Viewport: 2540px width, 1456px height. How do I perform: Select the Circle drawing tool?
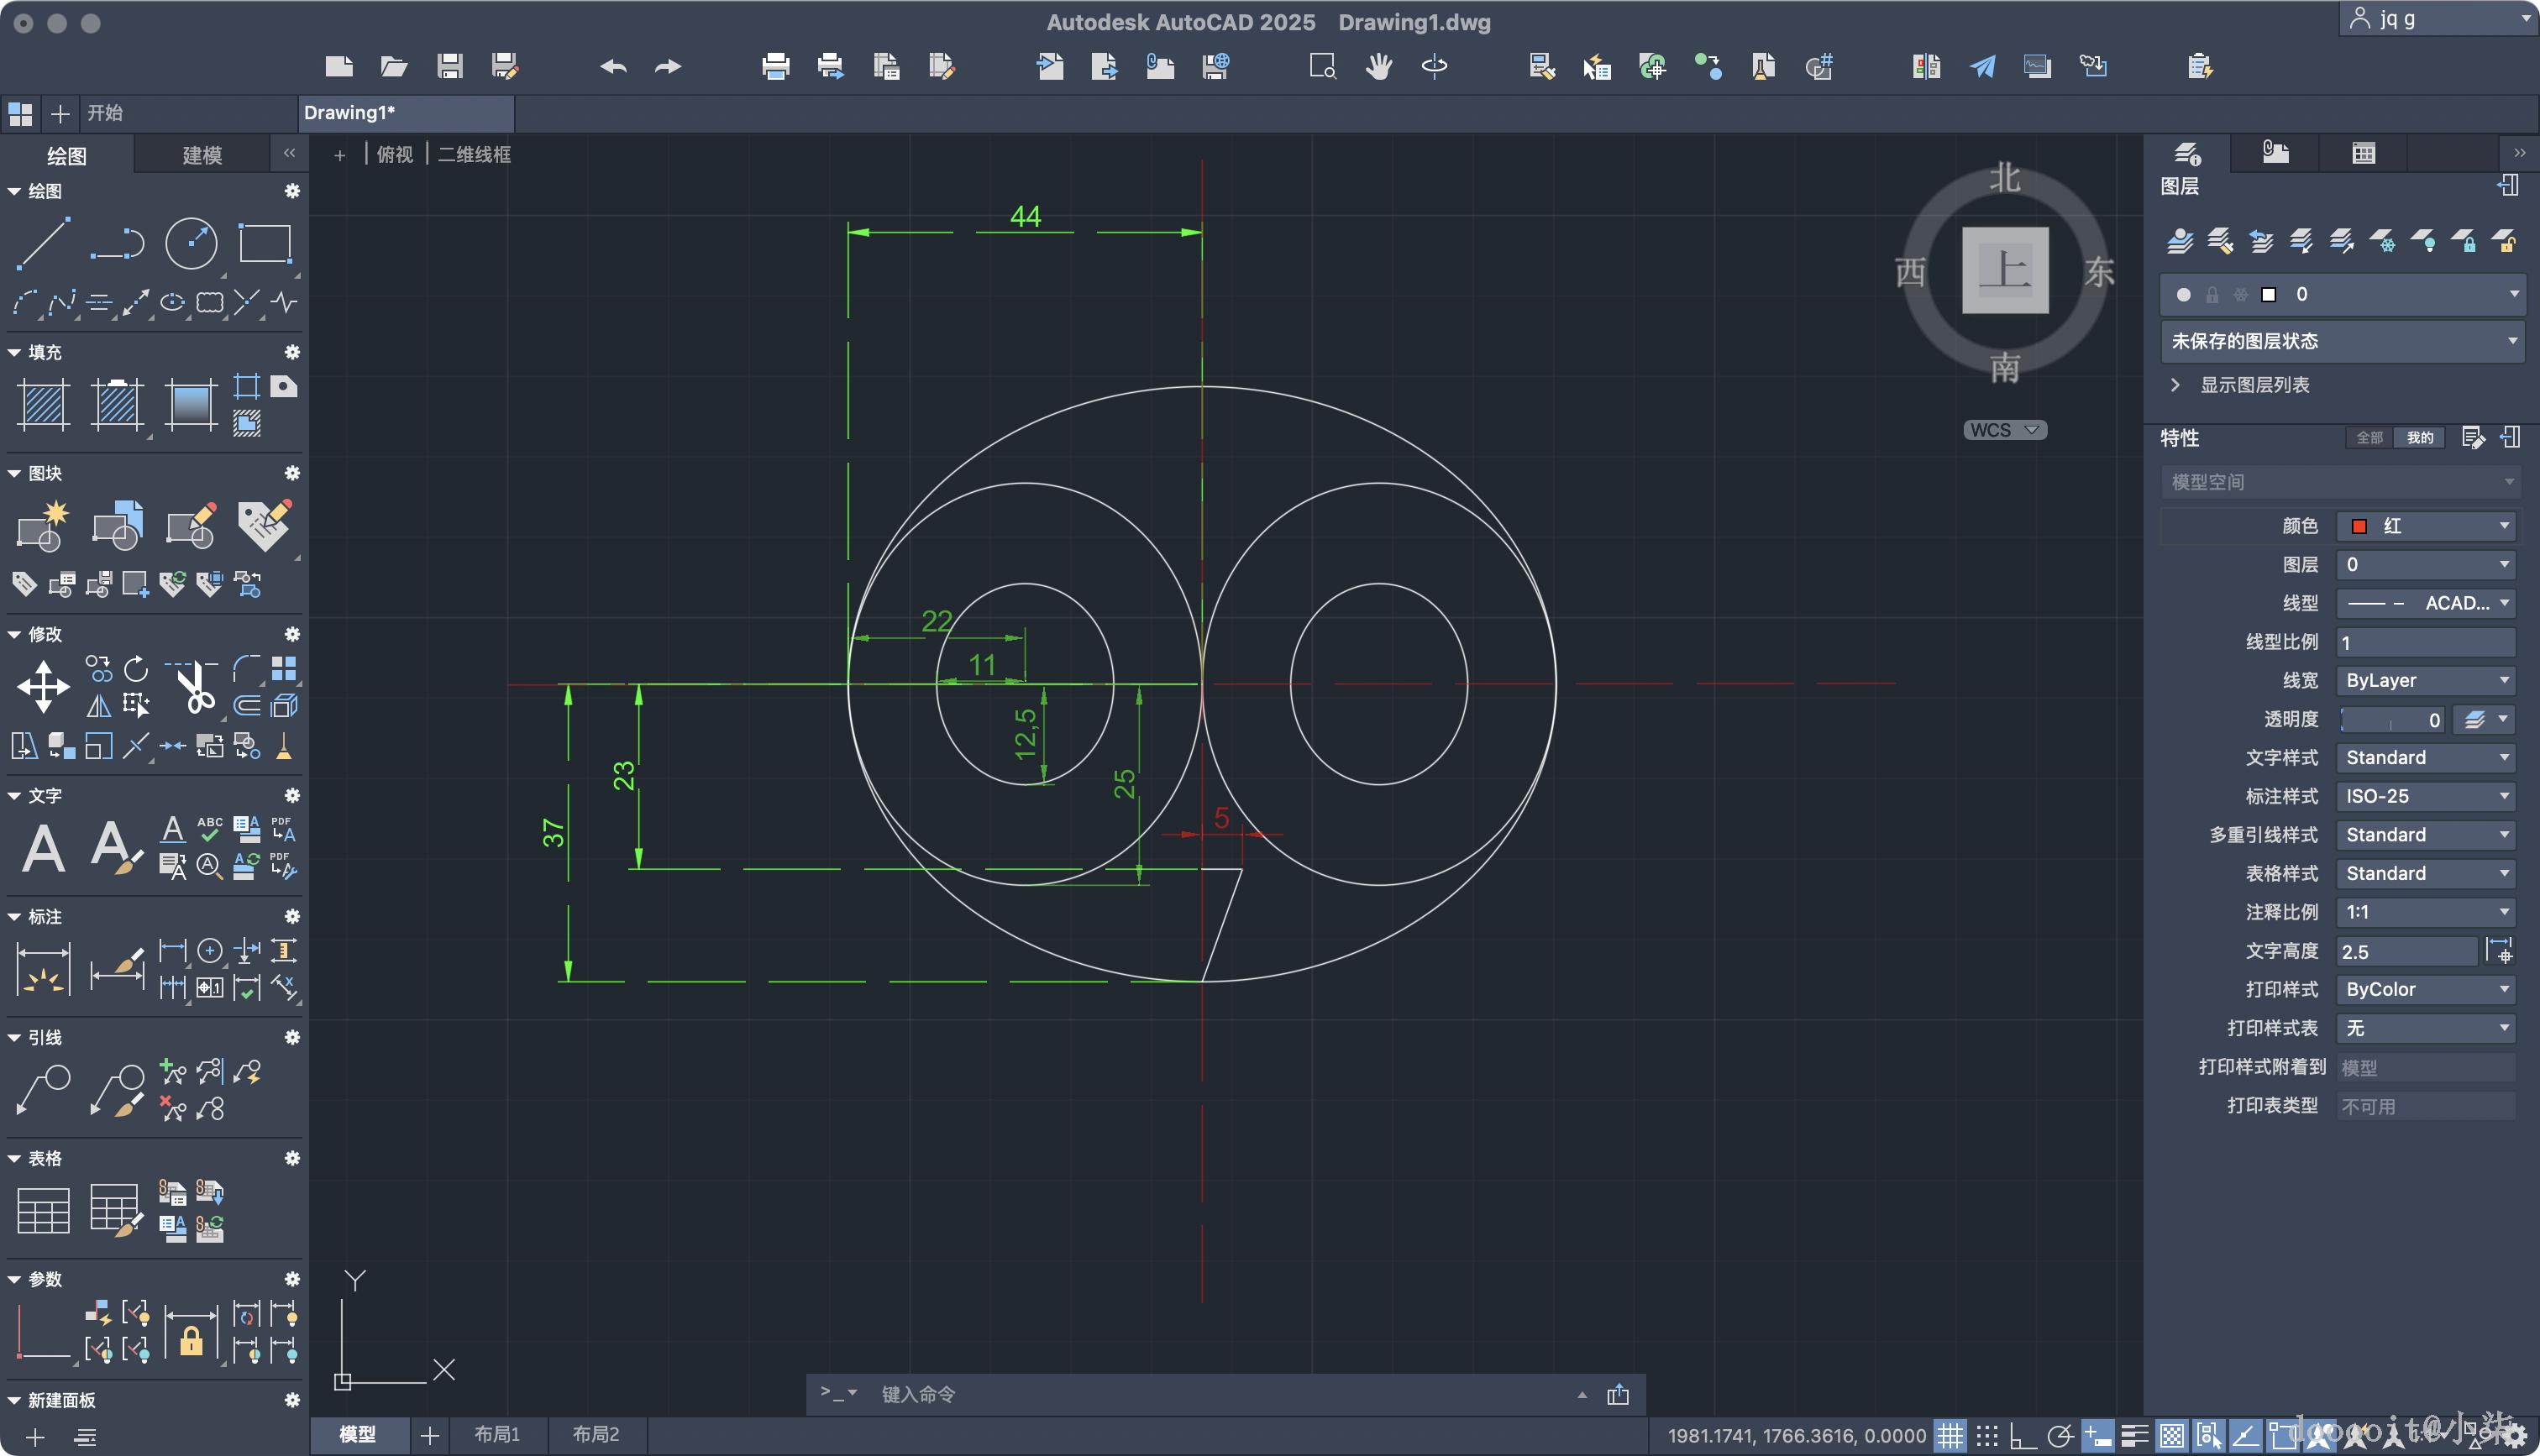190,243
